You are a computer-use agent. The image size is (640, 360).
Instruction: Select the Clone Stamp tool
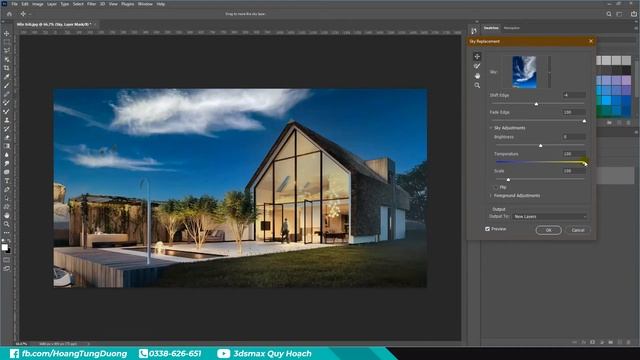7,120
